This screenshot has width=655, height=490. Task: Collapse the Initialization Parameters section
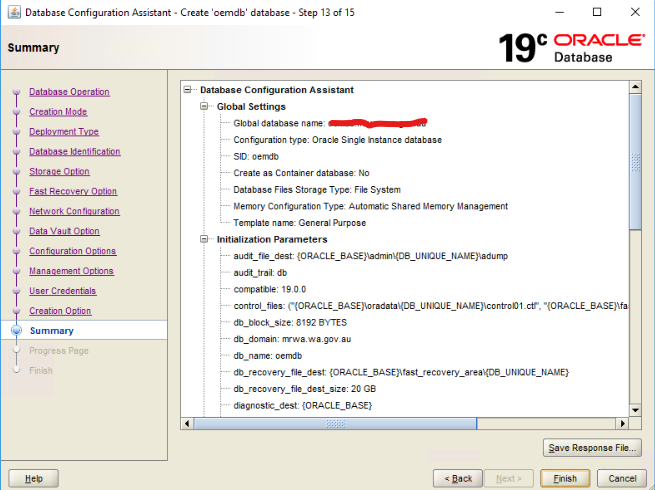pyautogui.click(x=205, y=240)
